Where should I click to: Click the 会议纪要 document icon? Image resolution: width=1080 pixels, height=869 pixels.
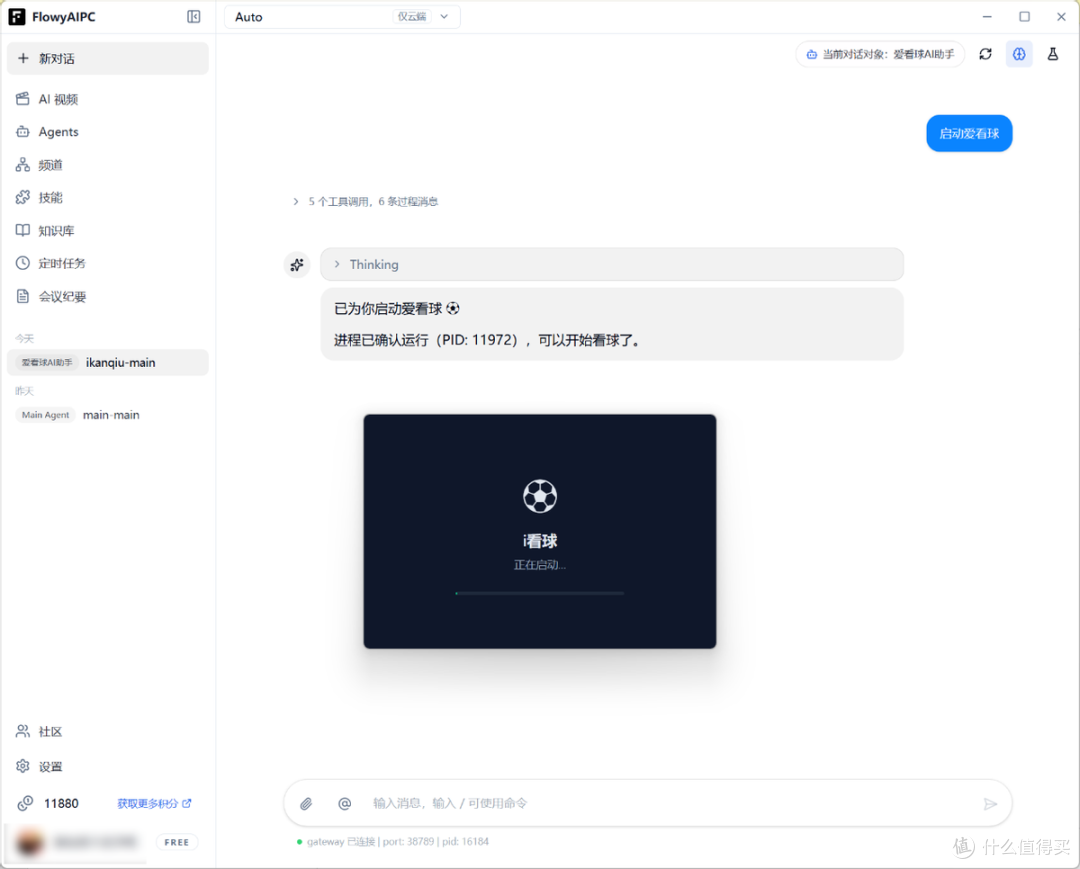pyautogui.click(x=23, y=296)
